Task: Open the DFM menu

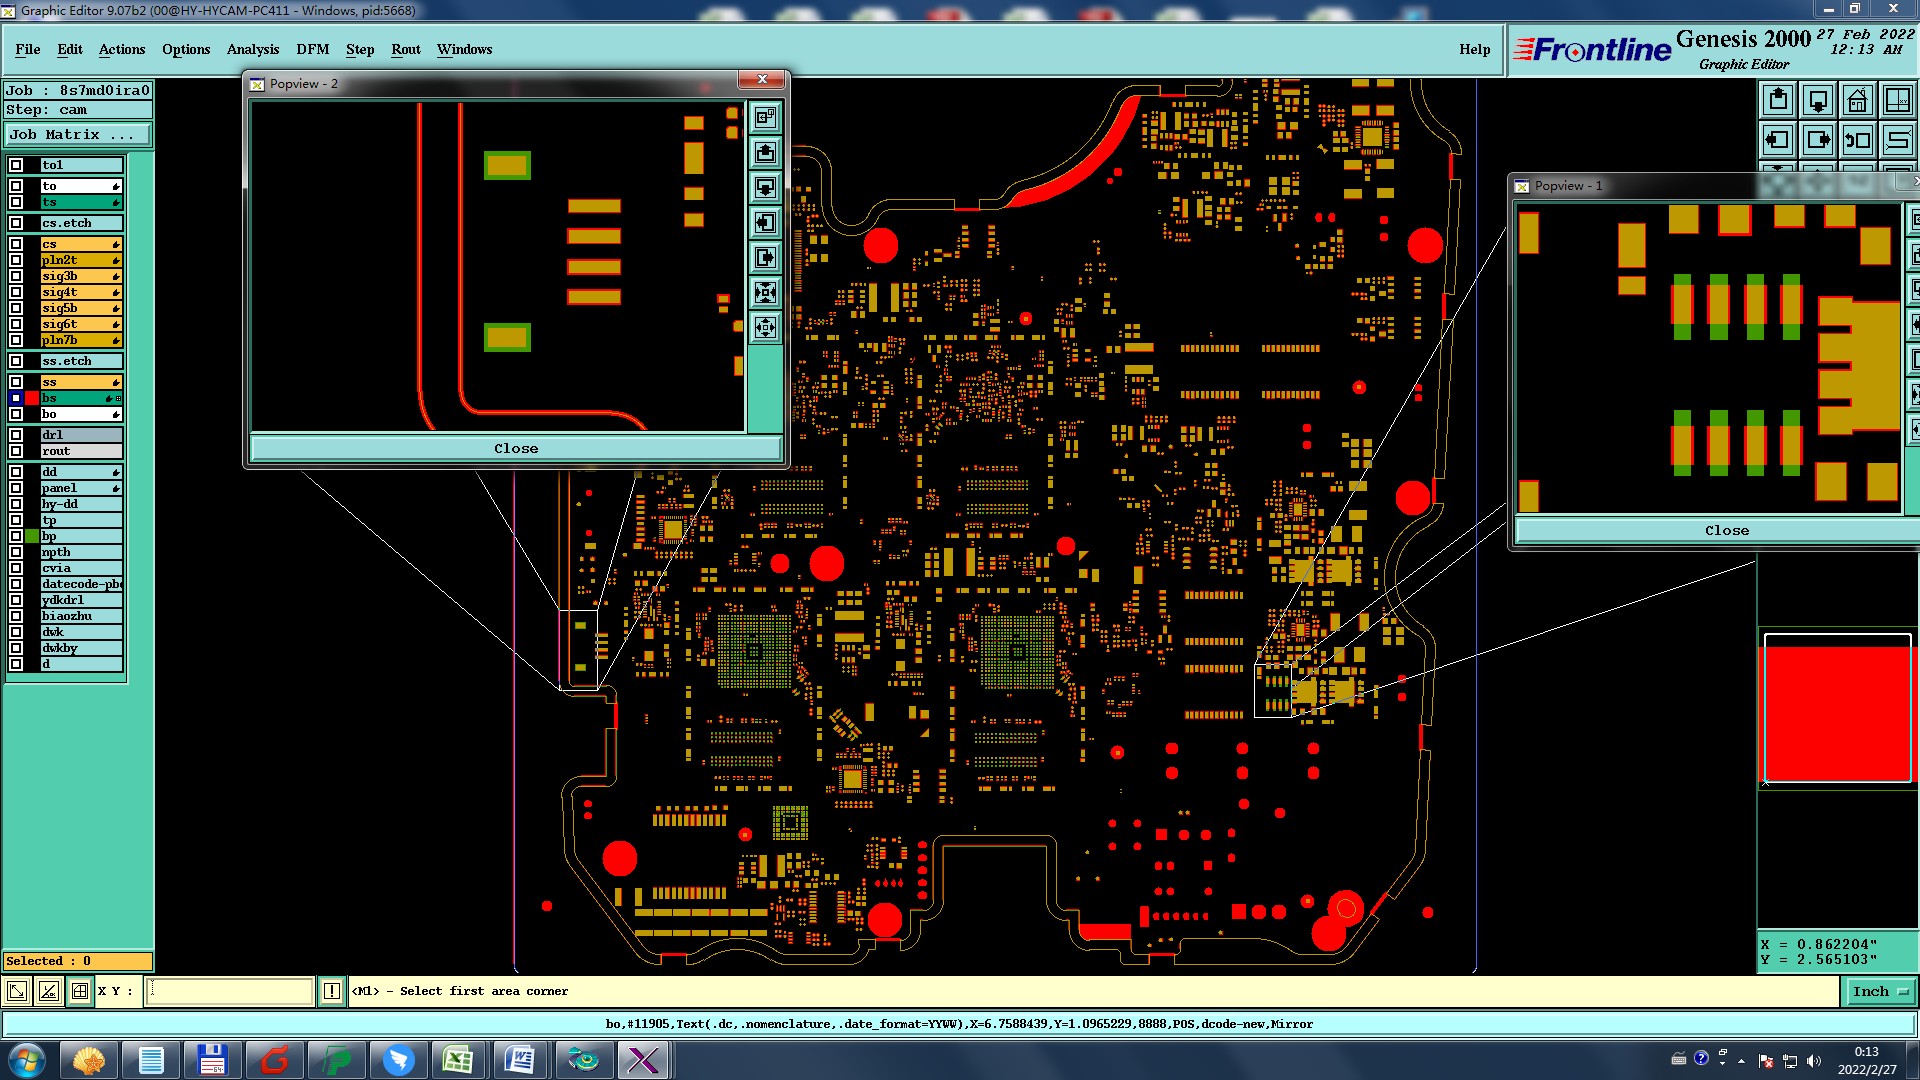Action: (312, 49)
